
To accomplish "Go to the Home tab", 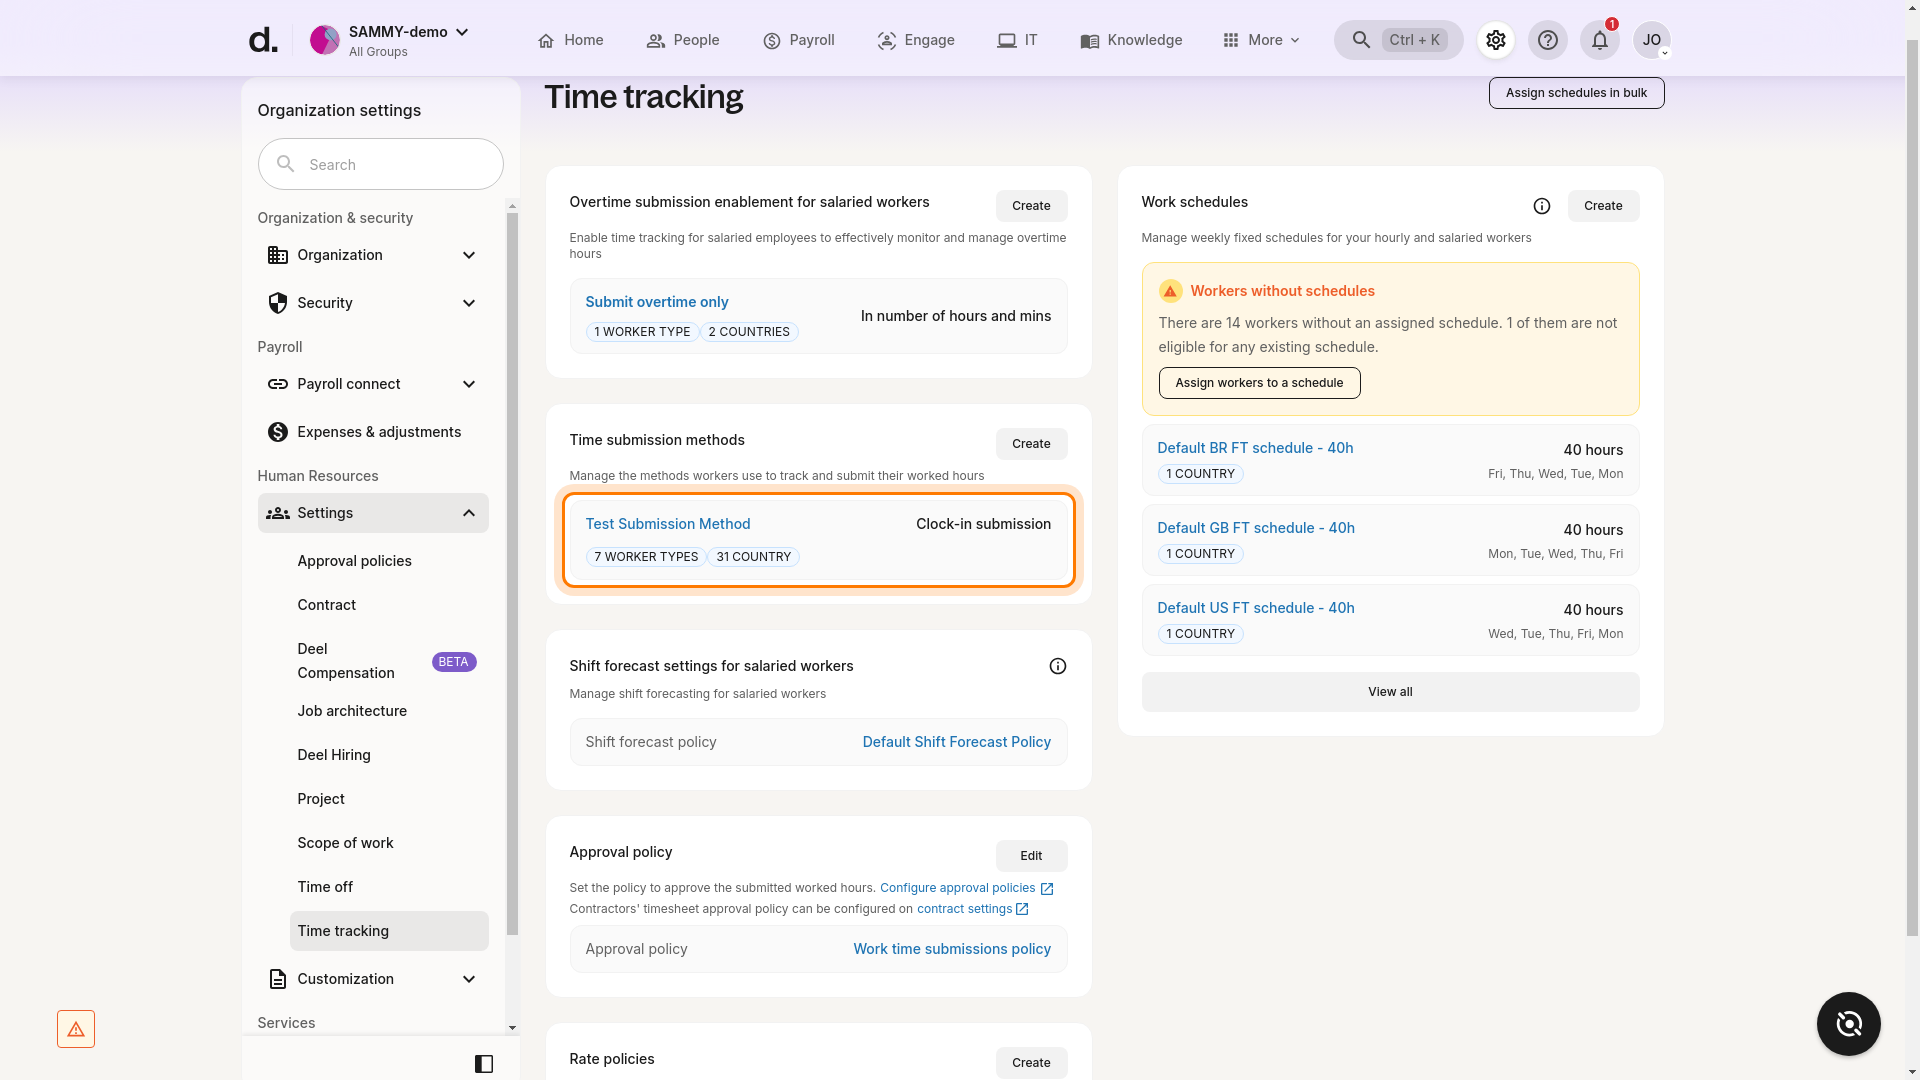I will pyautogui.click(x=570, y=40).
